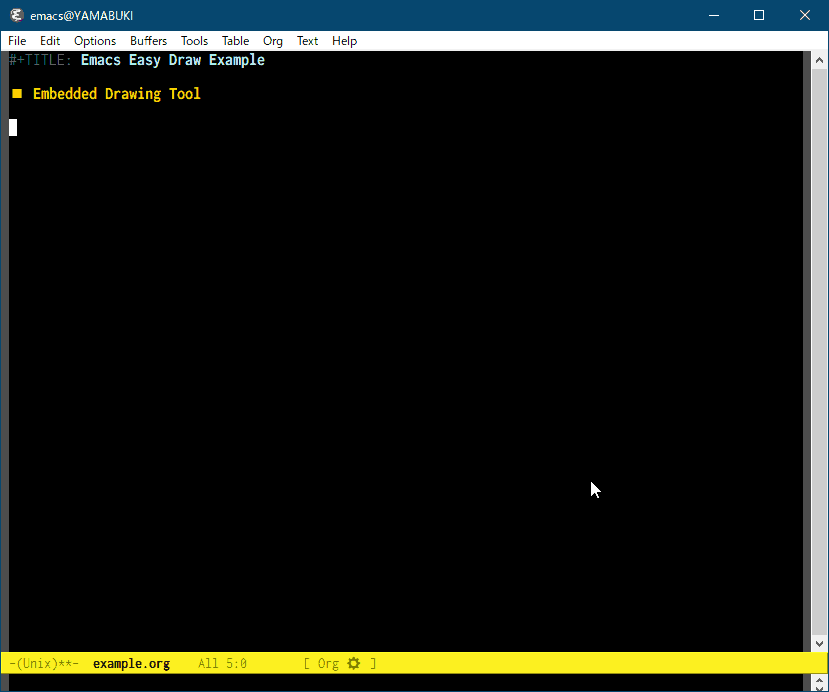Open the Edit menu

click(x=50, y=41)
